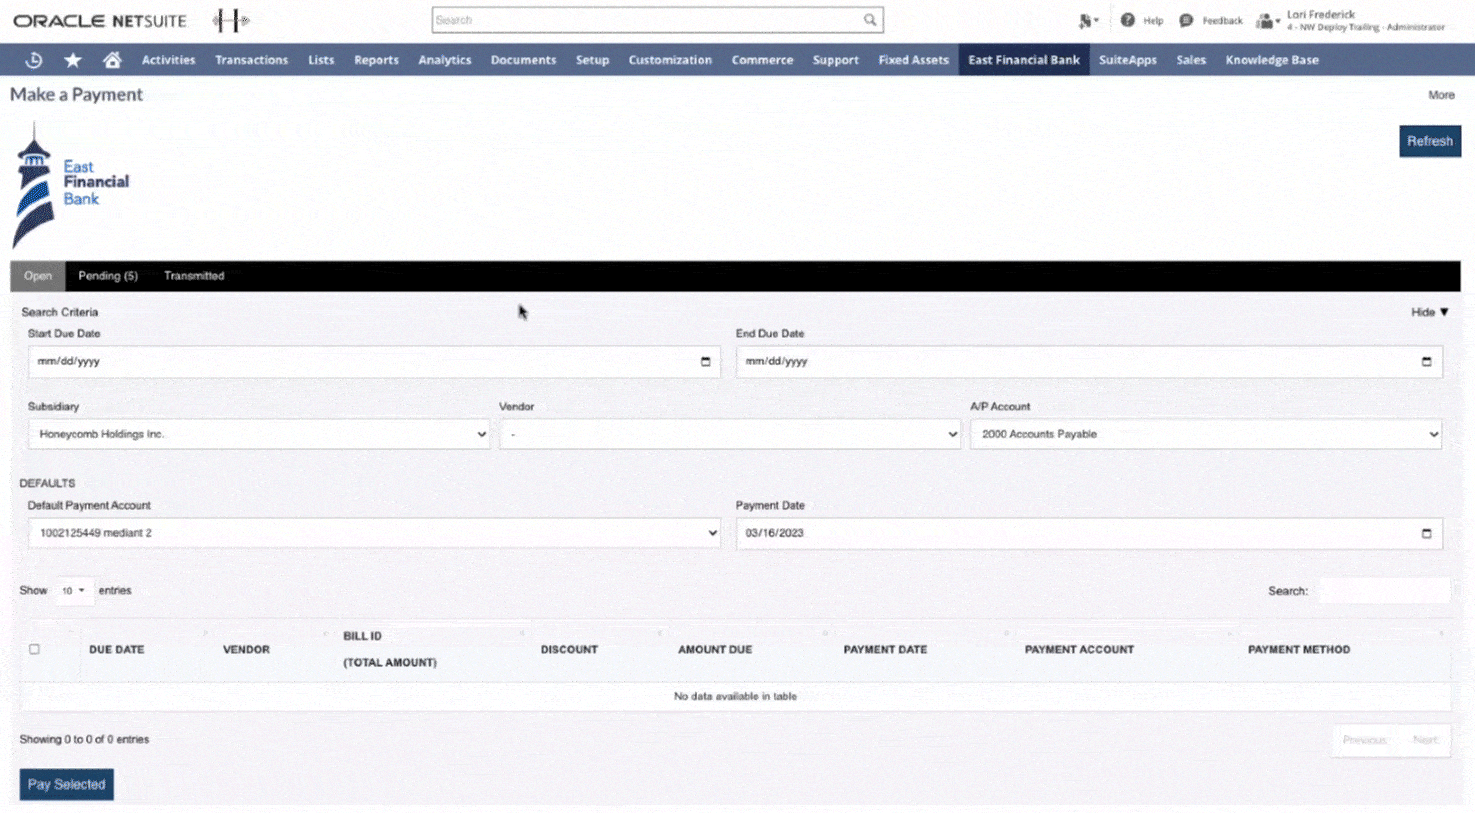
Task: Switch to the Transmitted tab
Action: click(194, 276)
